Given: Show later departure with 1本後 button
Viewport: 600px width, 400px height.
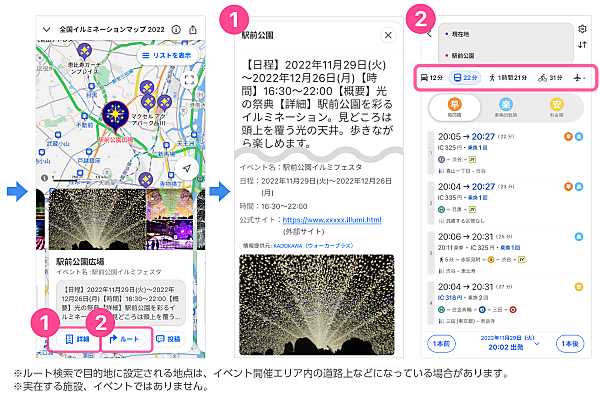Looking at the screenshot, I should [570, 344].
